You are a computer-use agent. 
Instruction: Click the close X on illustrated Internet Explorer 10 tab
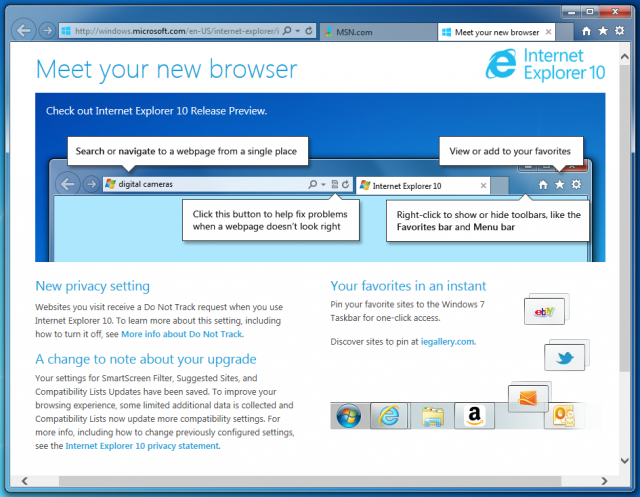click(x=483, y=186)
